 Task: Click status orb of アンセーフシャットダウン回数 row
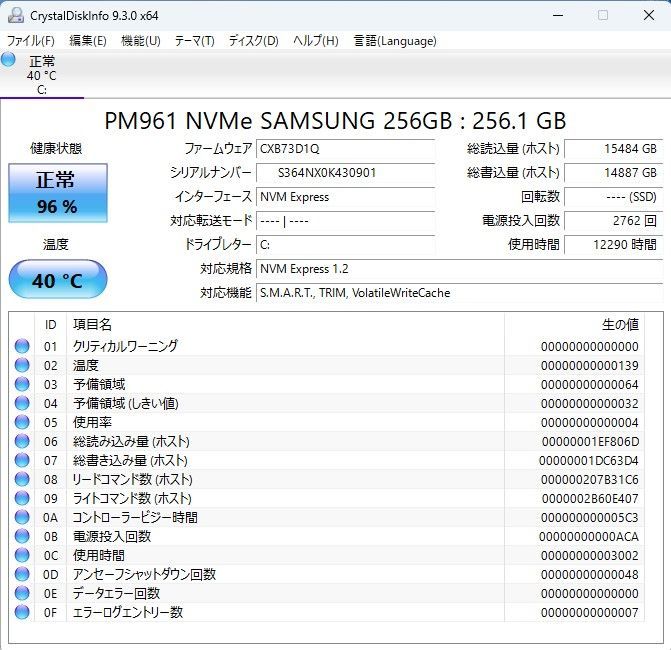pyautogui.click(x=22, y=574)
